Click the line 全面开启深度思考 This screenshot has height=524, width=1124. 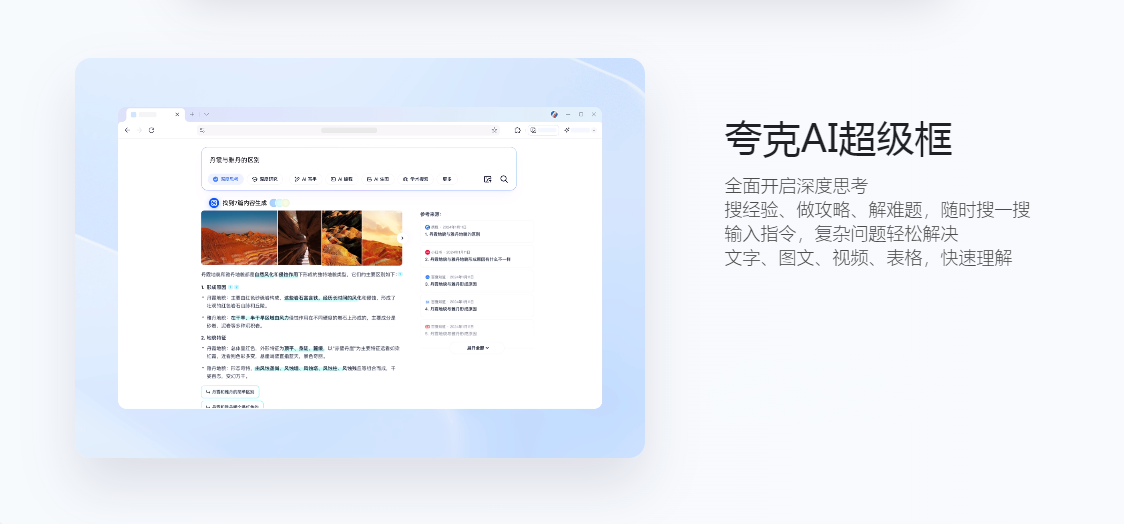(x=796, y=186)
